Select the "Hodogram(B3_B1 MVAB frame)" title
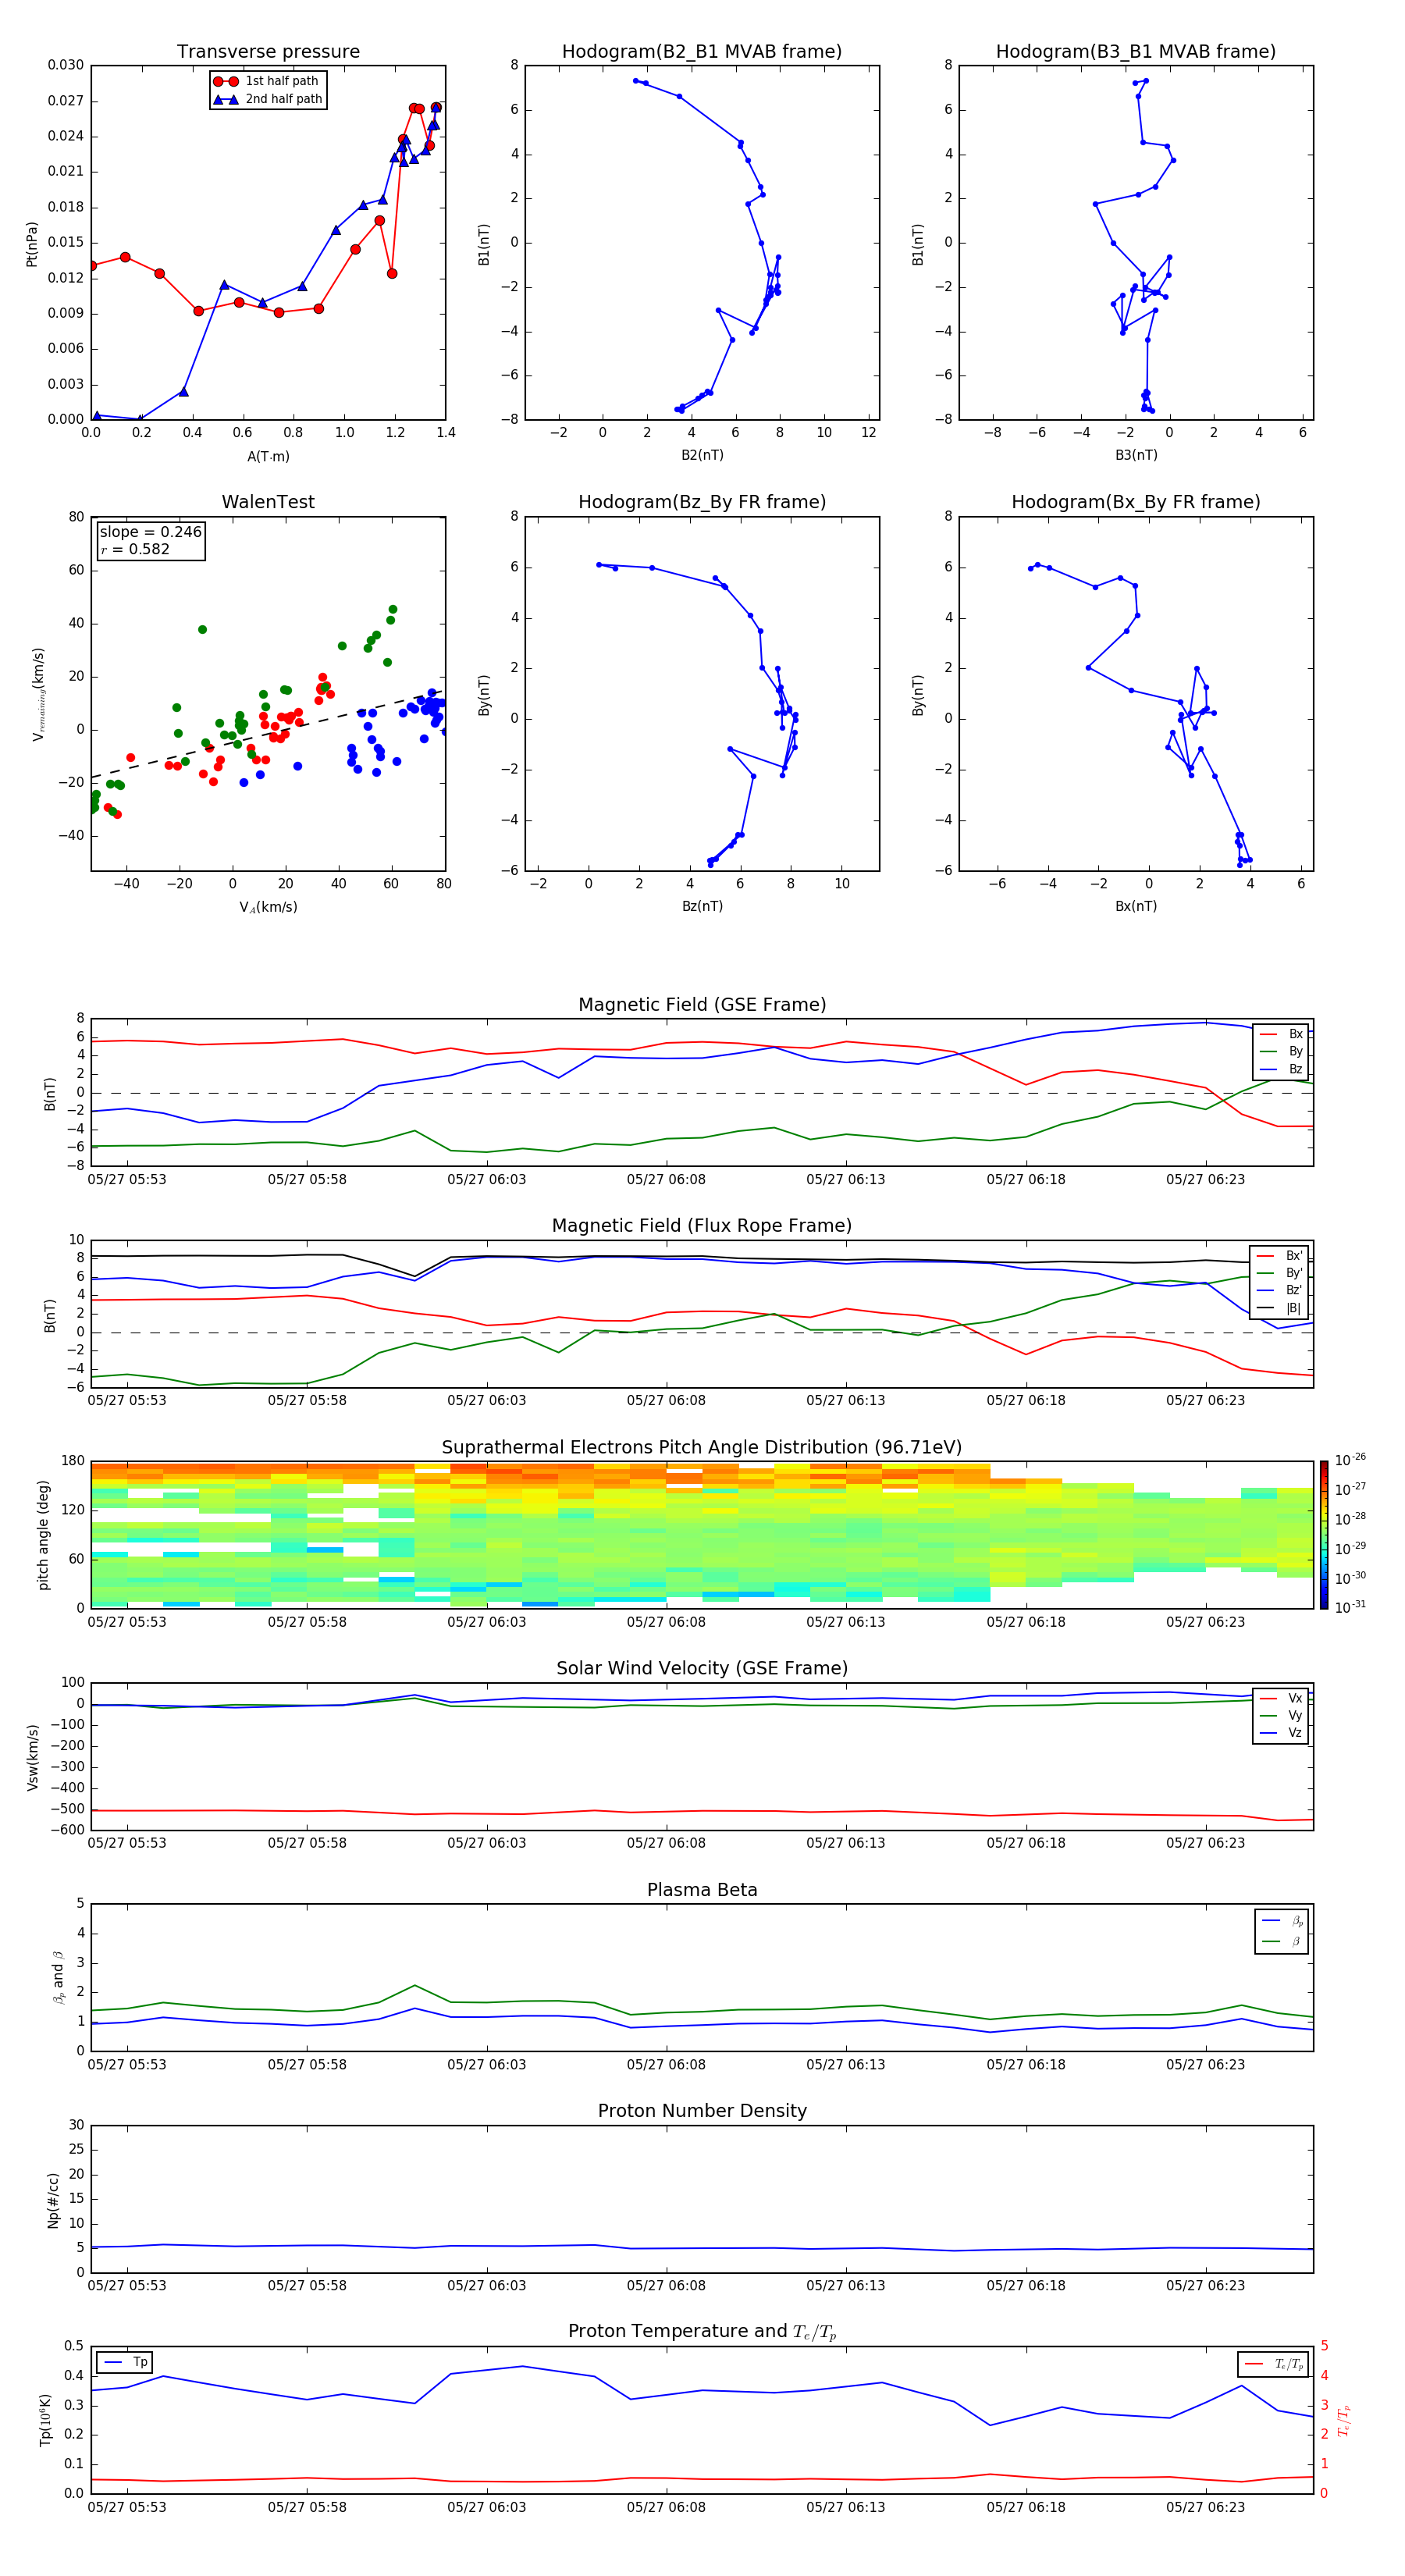The image size is (1405, 2576). 1136,52
